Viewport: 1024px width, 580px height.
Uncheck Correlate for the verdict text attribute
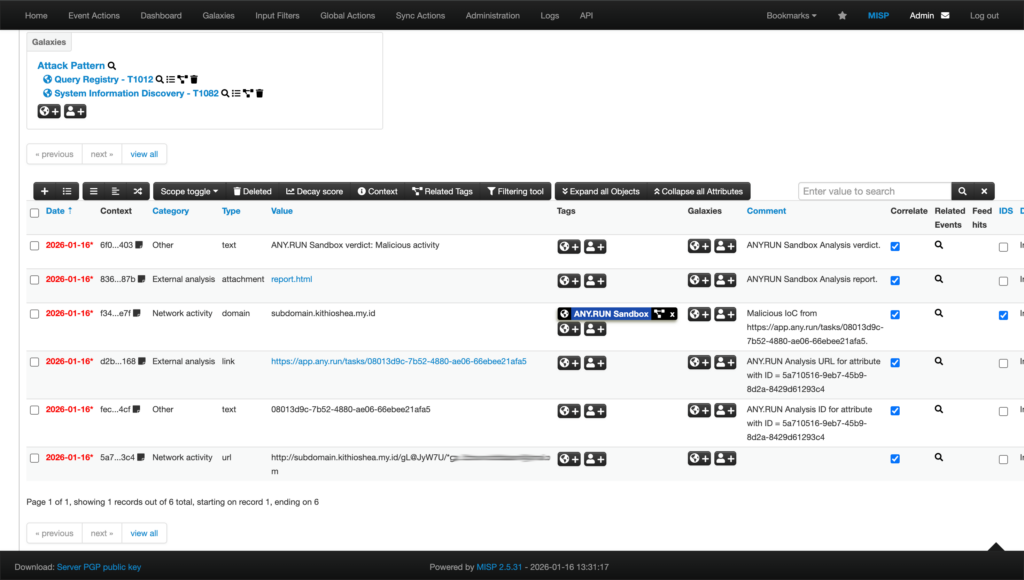pyautogui.click(x=895, y=247)
